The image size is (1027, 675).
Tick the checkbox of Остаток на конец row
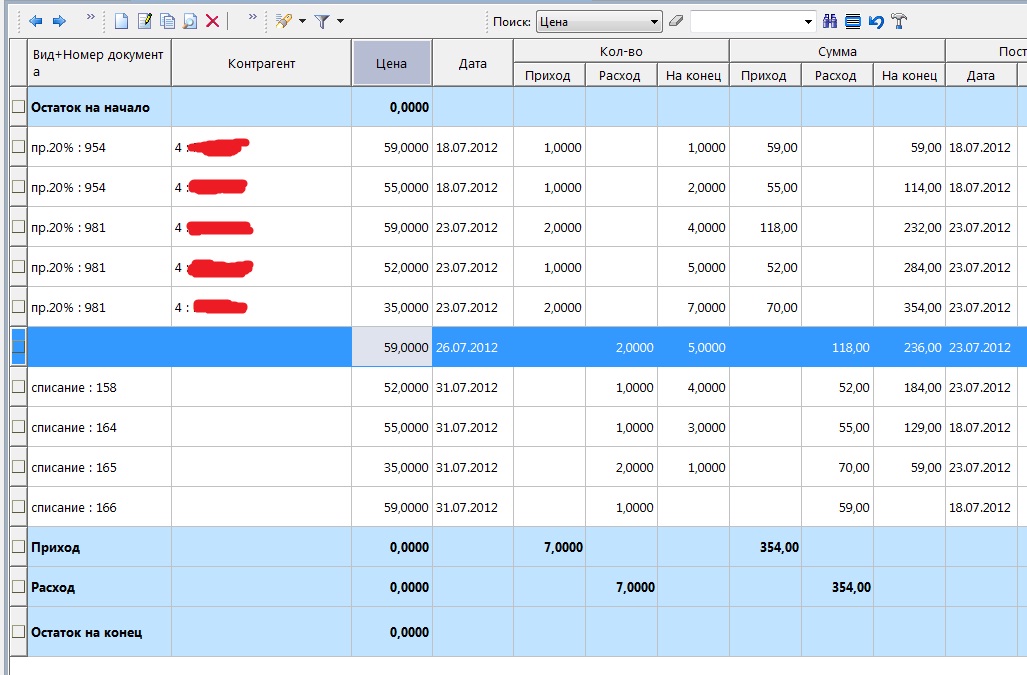18,631
